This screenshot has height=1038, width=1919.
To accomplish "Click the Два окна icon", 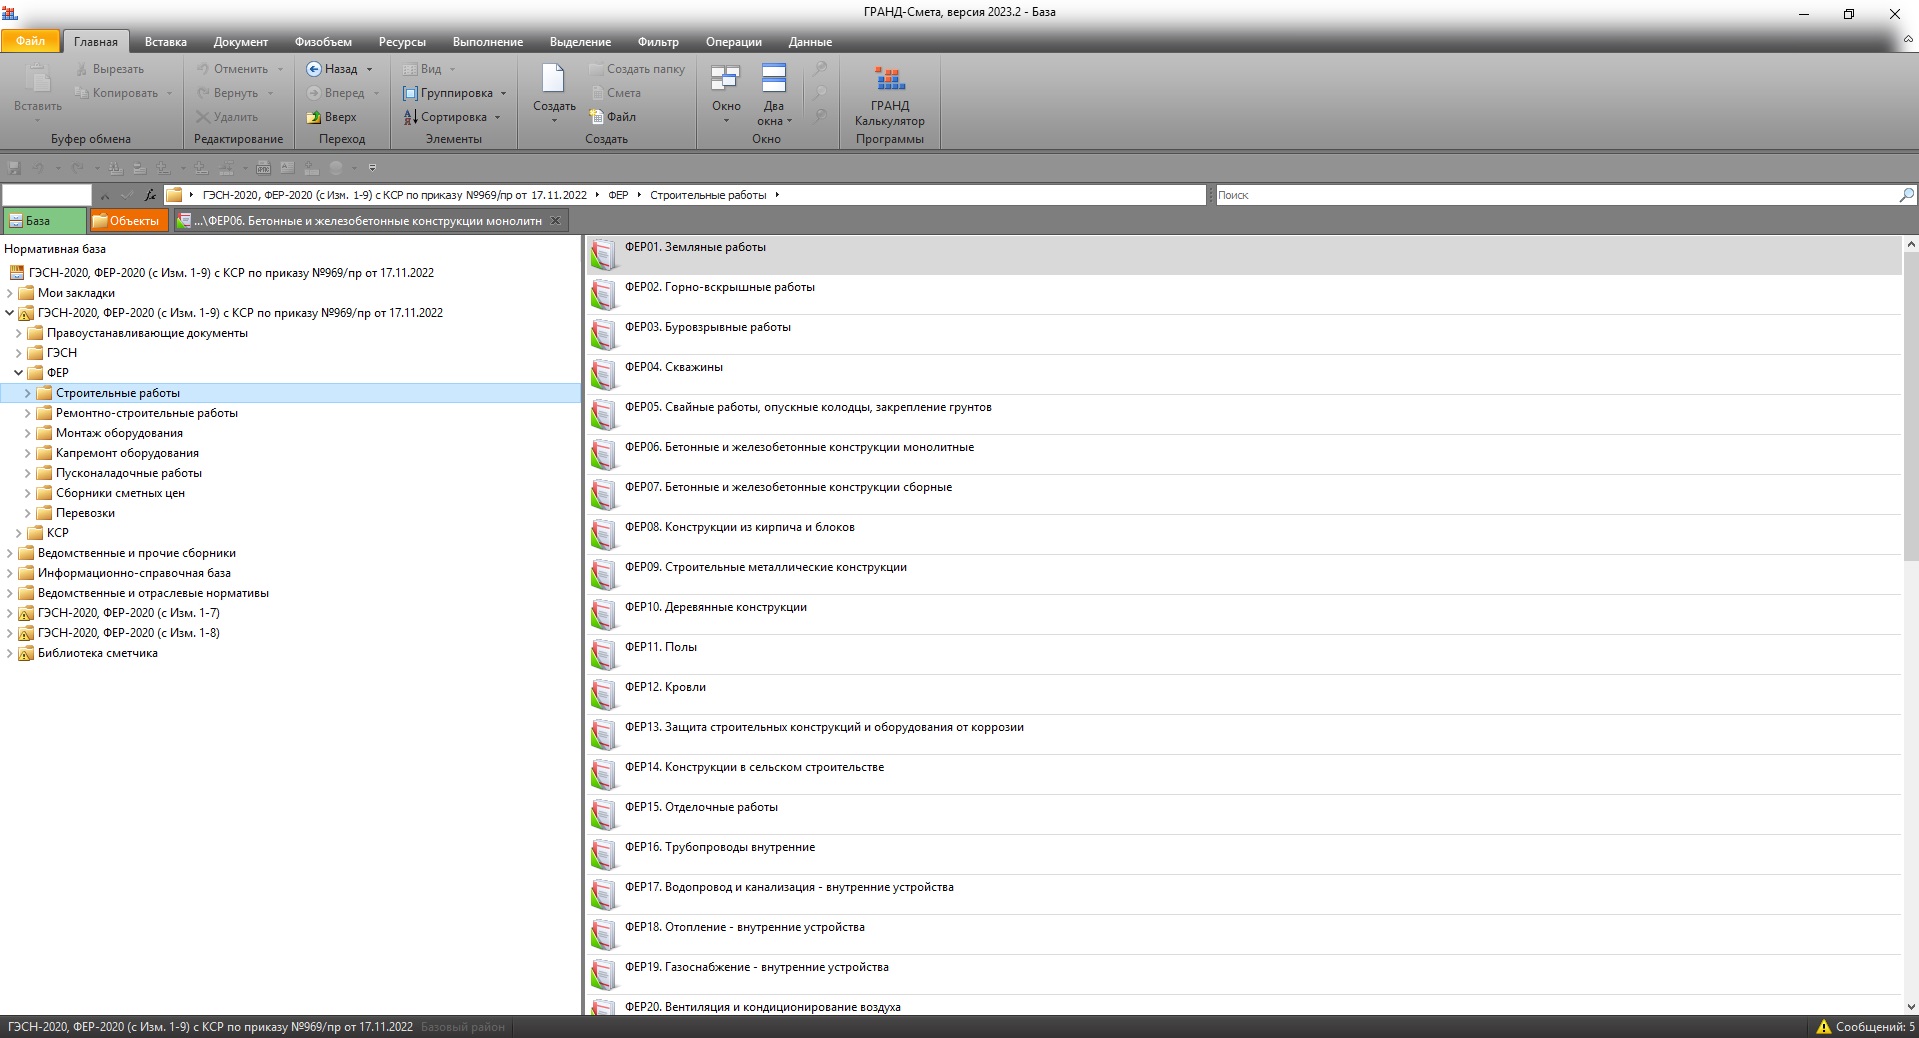I will [774, 78].
